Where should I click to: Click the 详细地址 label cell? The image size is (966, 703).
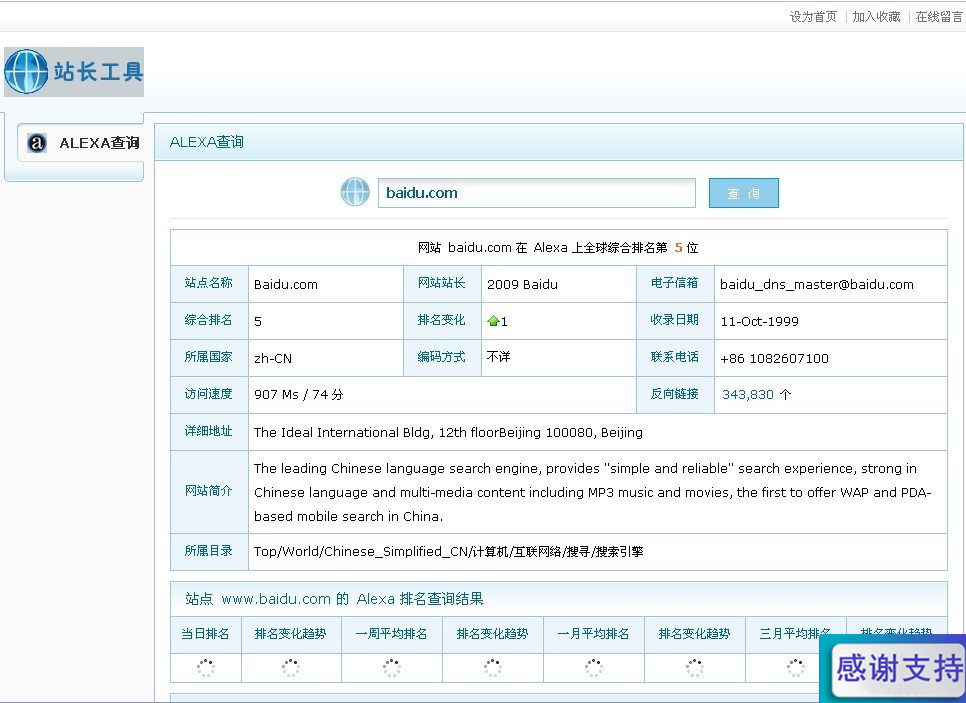point(209,431)
